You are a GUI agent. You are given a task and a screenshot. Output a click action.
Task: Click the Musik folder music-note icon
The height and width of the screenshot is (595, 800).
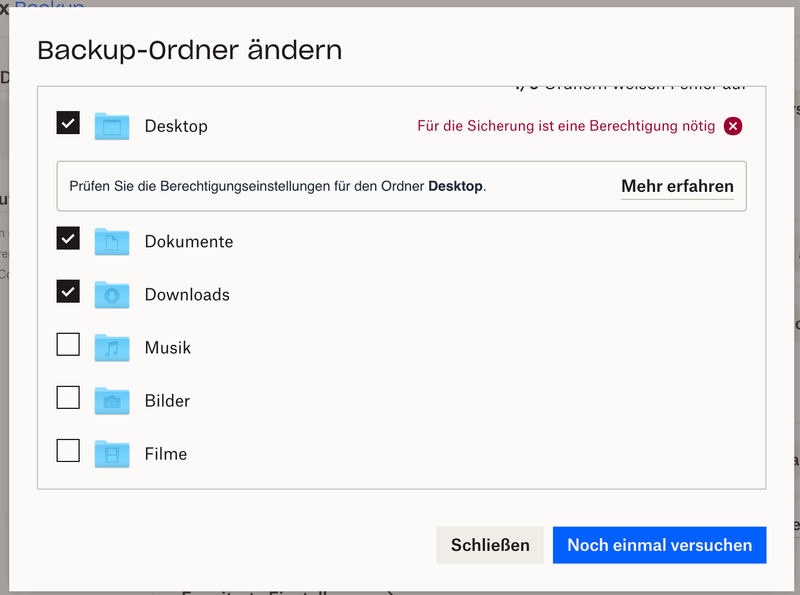click(111, 347)
